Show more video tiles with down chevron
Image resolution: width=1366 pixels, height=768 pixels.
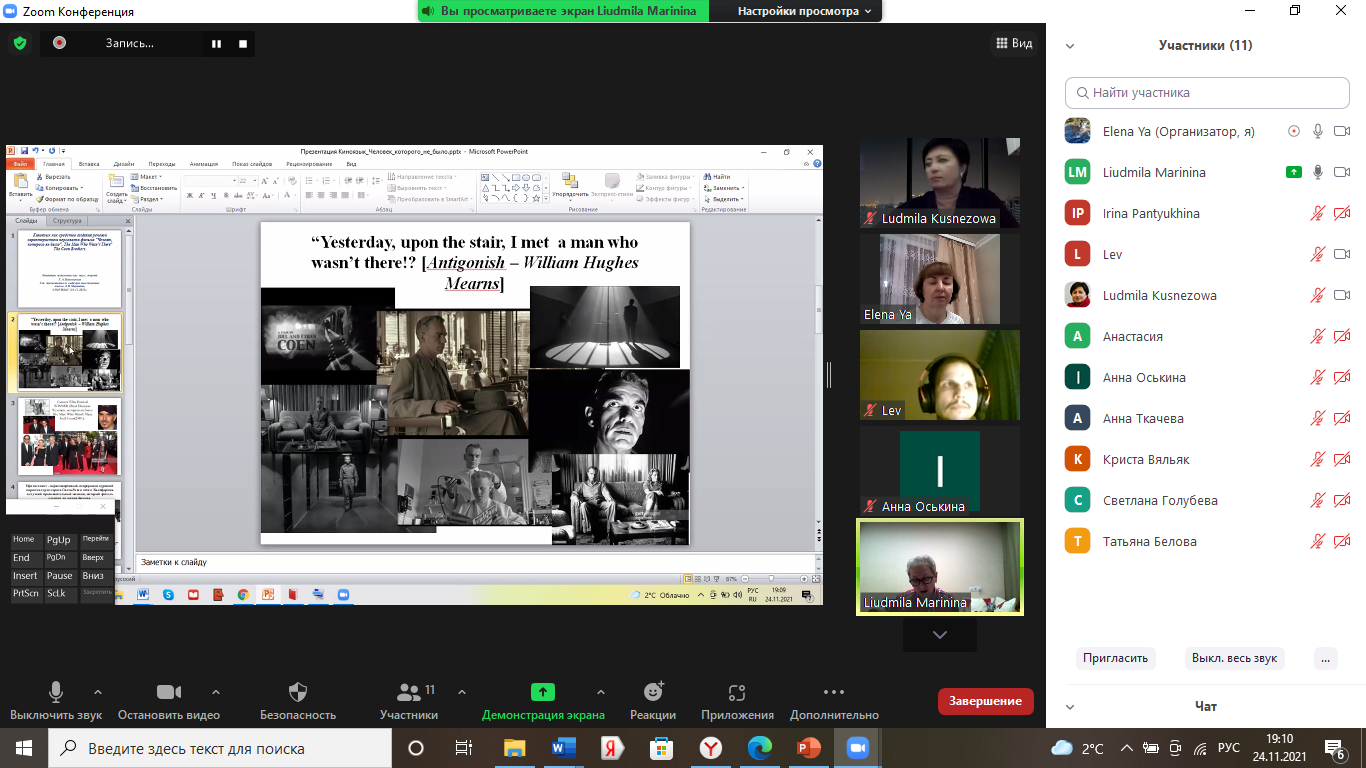(939, 635)
